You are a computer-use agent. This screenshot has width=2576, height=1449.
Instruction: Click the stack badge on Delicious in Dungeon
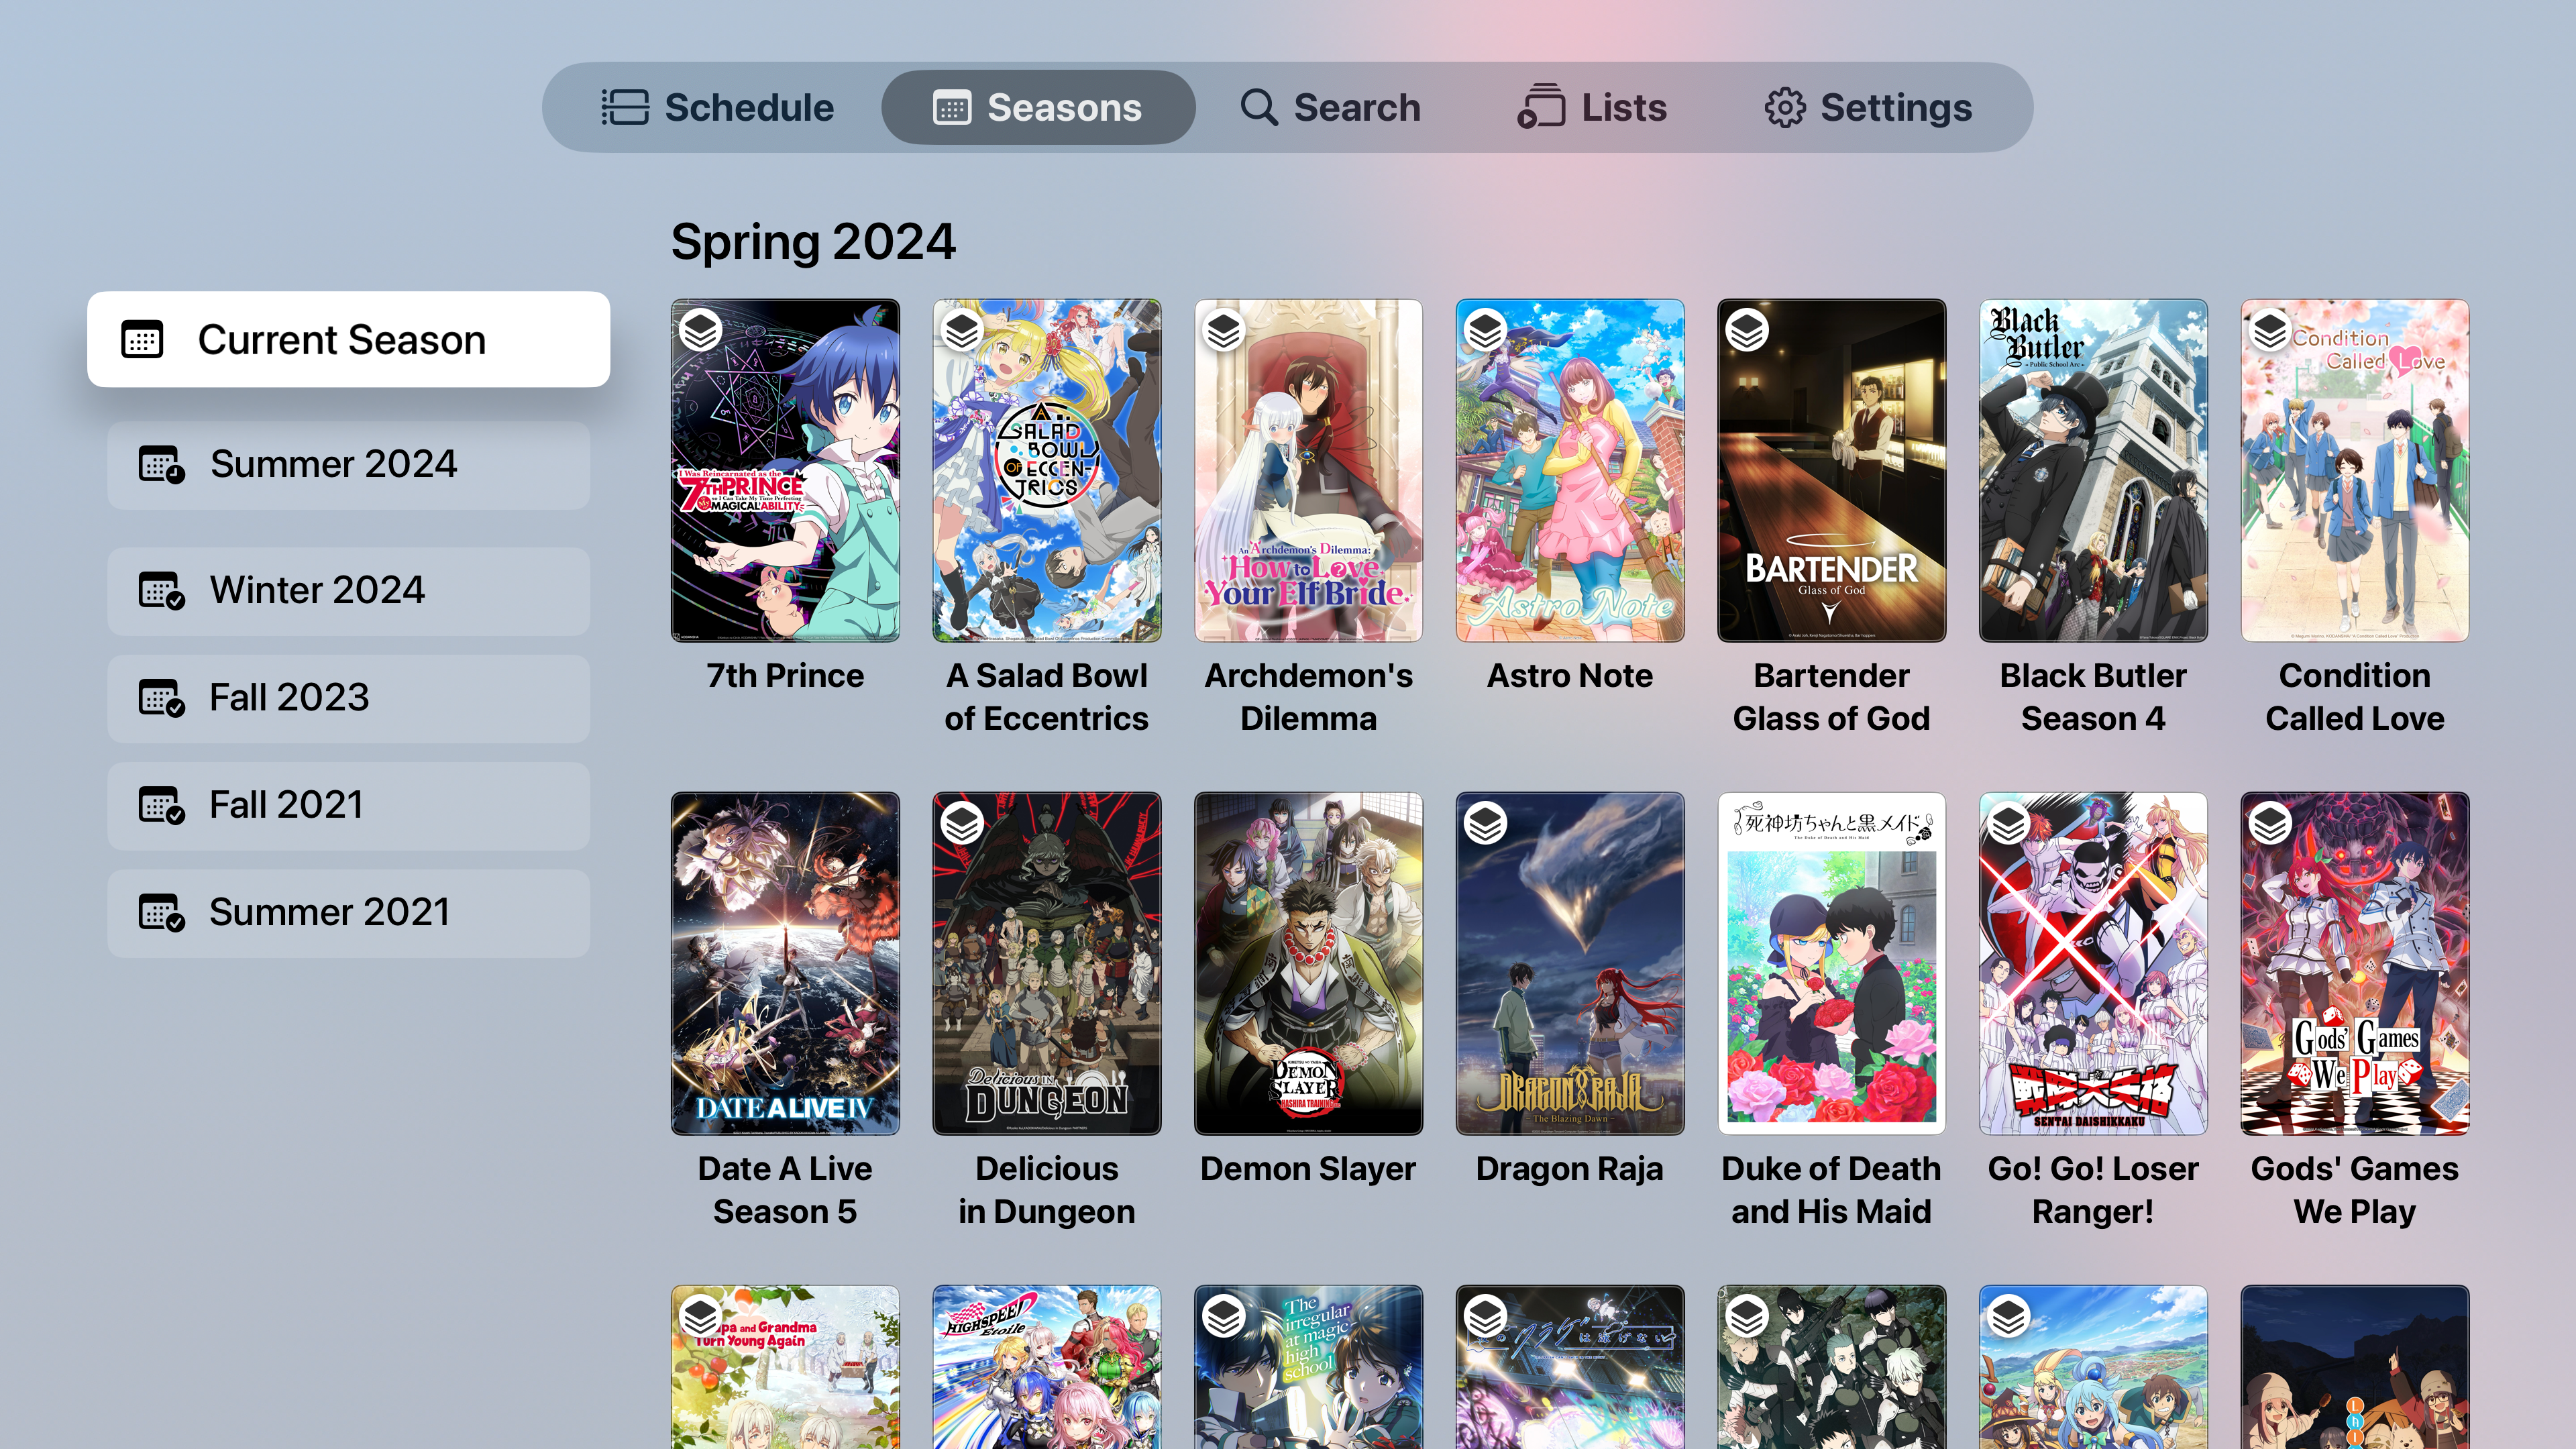962,823
